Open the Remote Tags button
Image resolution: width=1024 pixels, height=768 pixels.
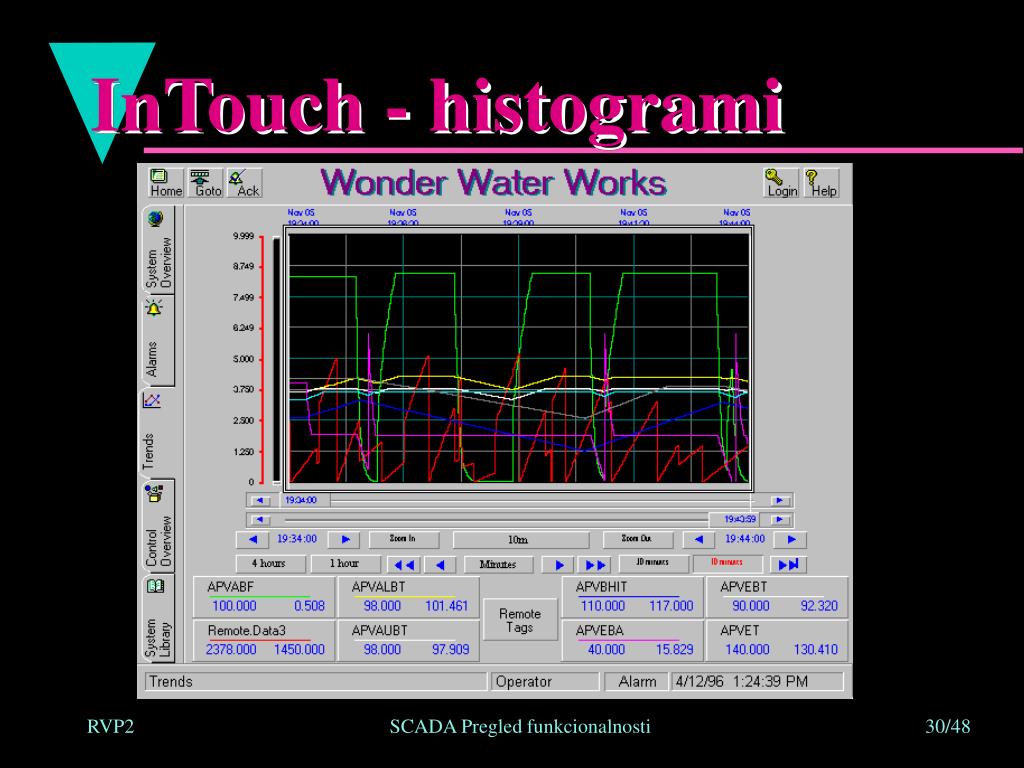coord(520,620)
